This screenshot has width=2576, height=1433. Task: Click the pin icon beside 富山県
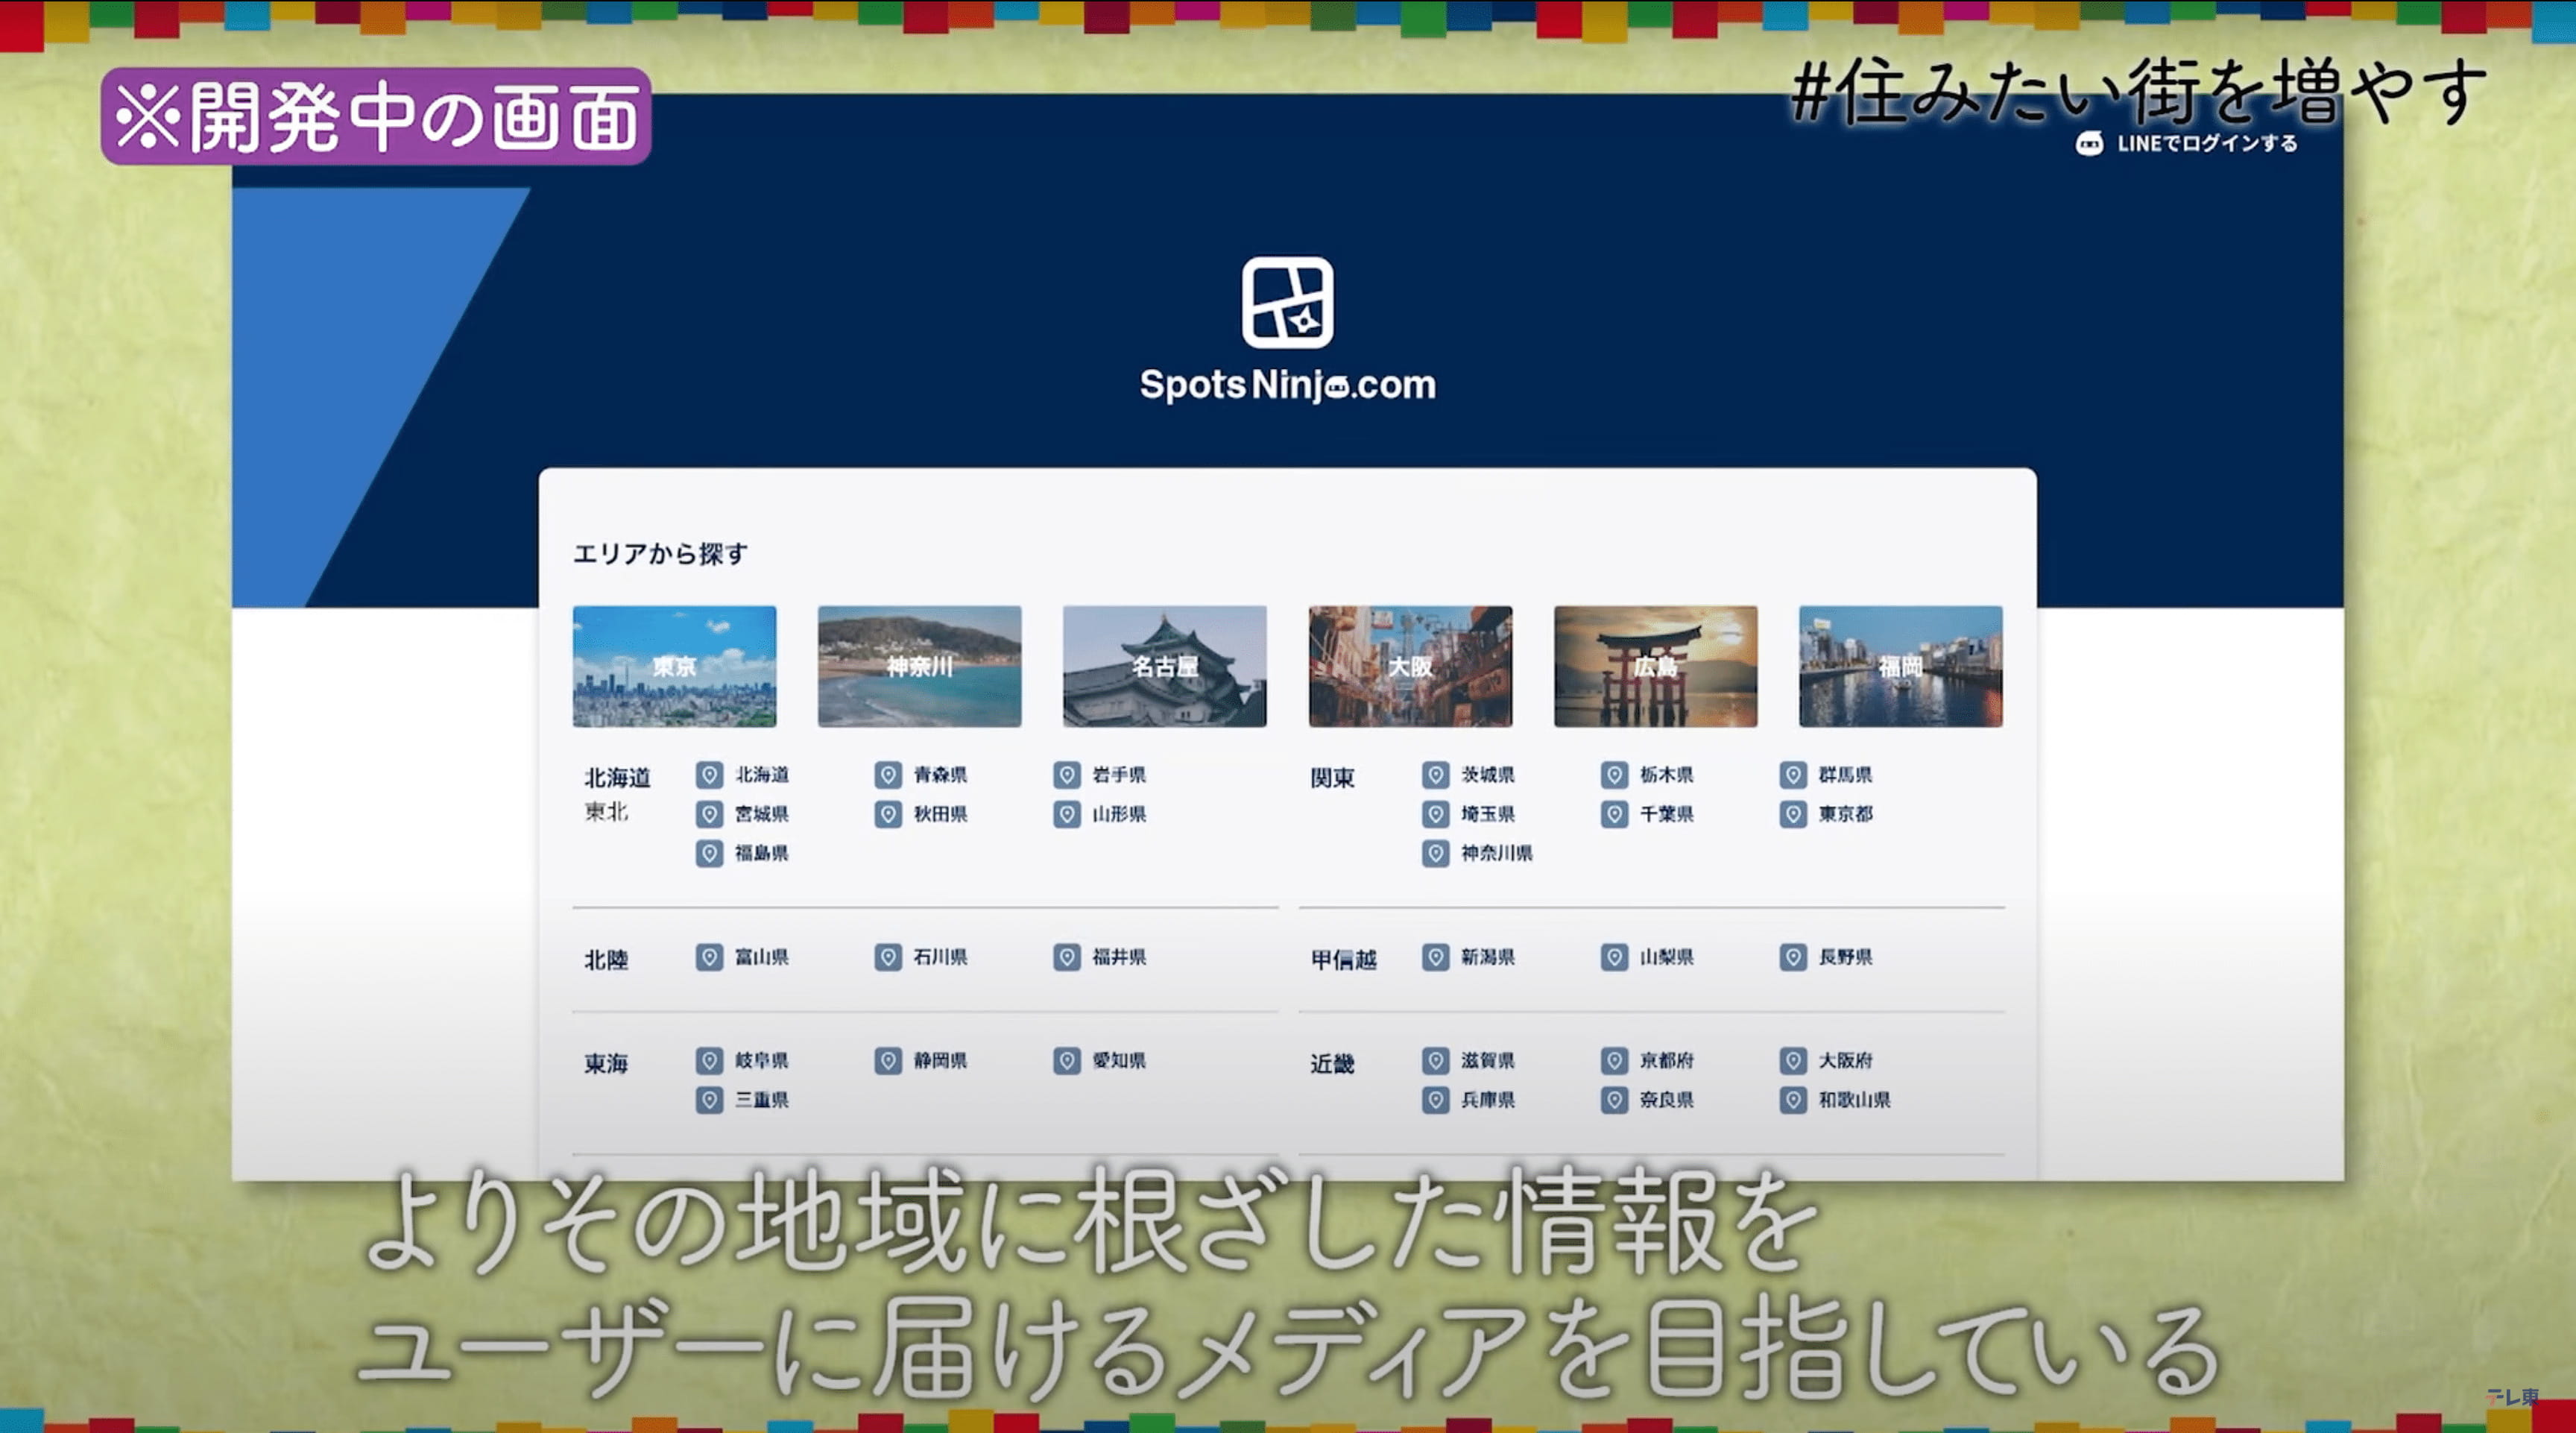709,957
